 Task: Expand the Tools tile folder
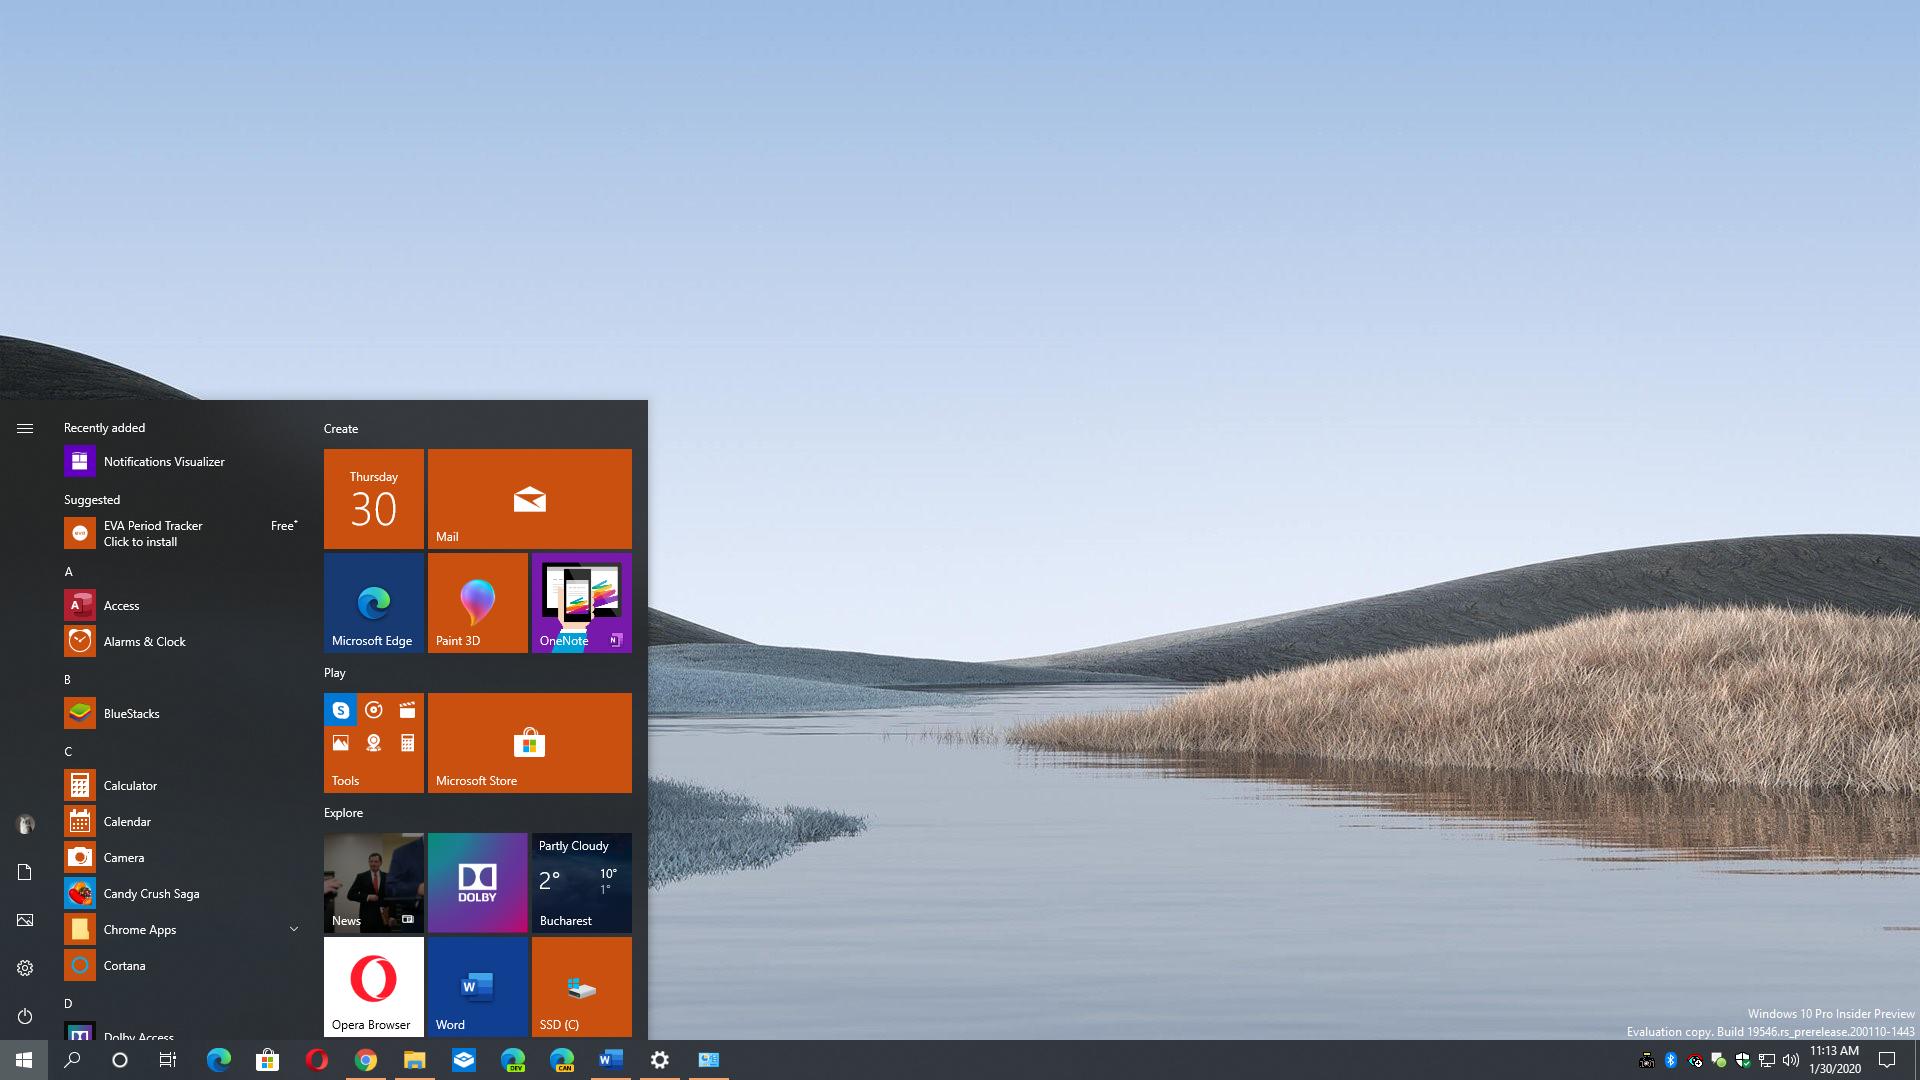(374, 743)
